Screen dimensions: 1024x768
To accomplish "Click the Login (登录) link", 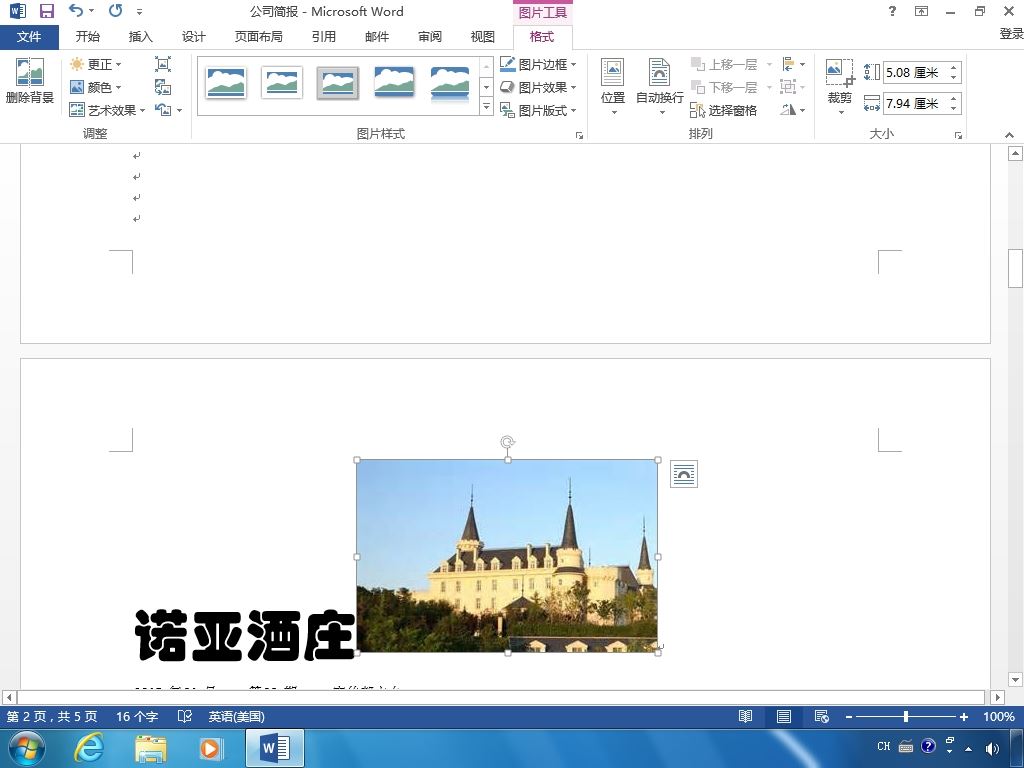I will pyautogui.click(x=1011, y=34).
